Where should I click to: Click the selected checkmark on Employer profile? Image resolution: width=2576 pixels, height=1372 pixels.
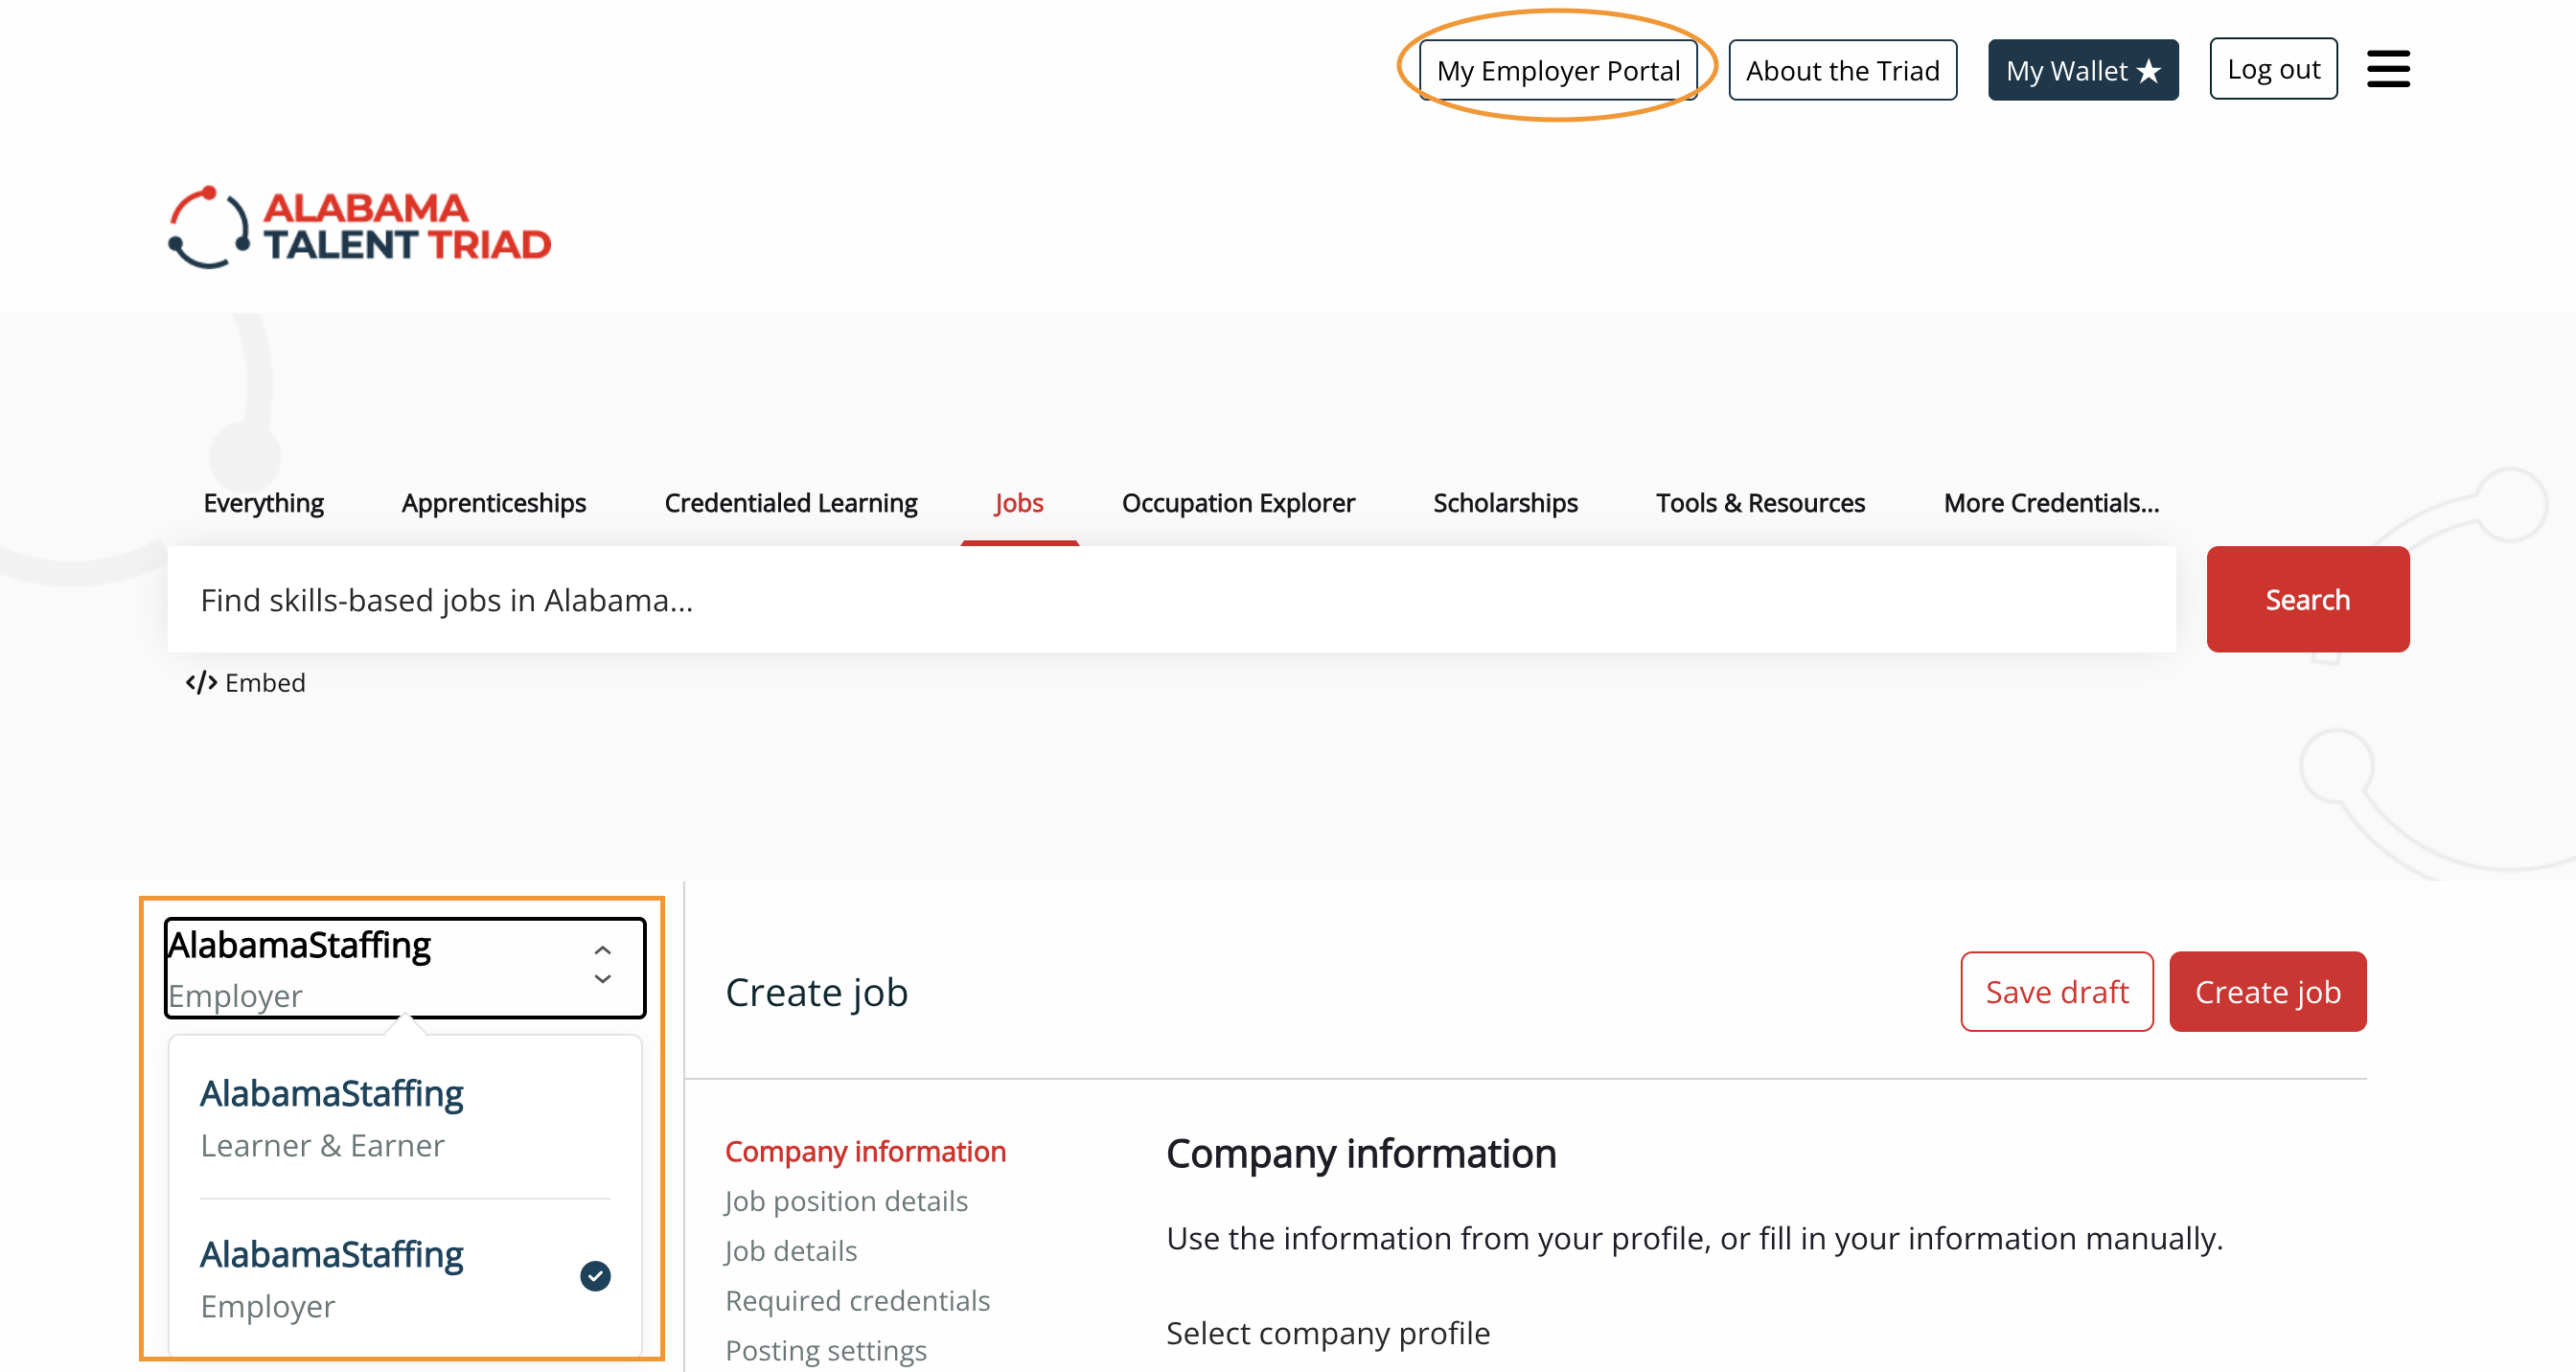pyautogui.click(x=595, y=1276)
